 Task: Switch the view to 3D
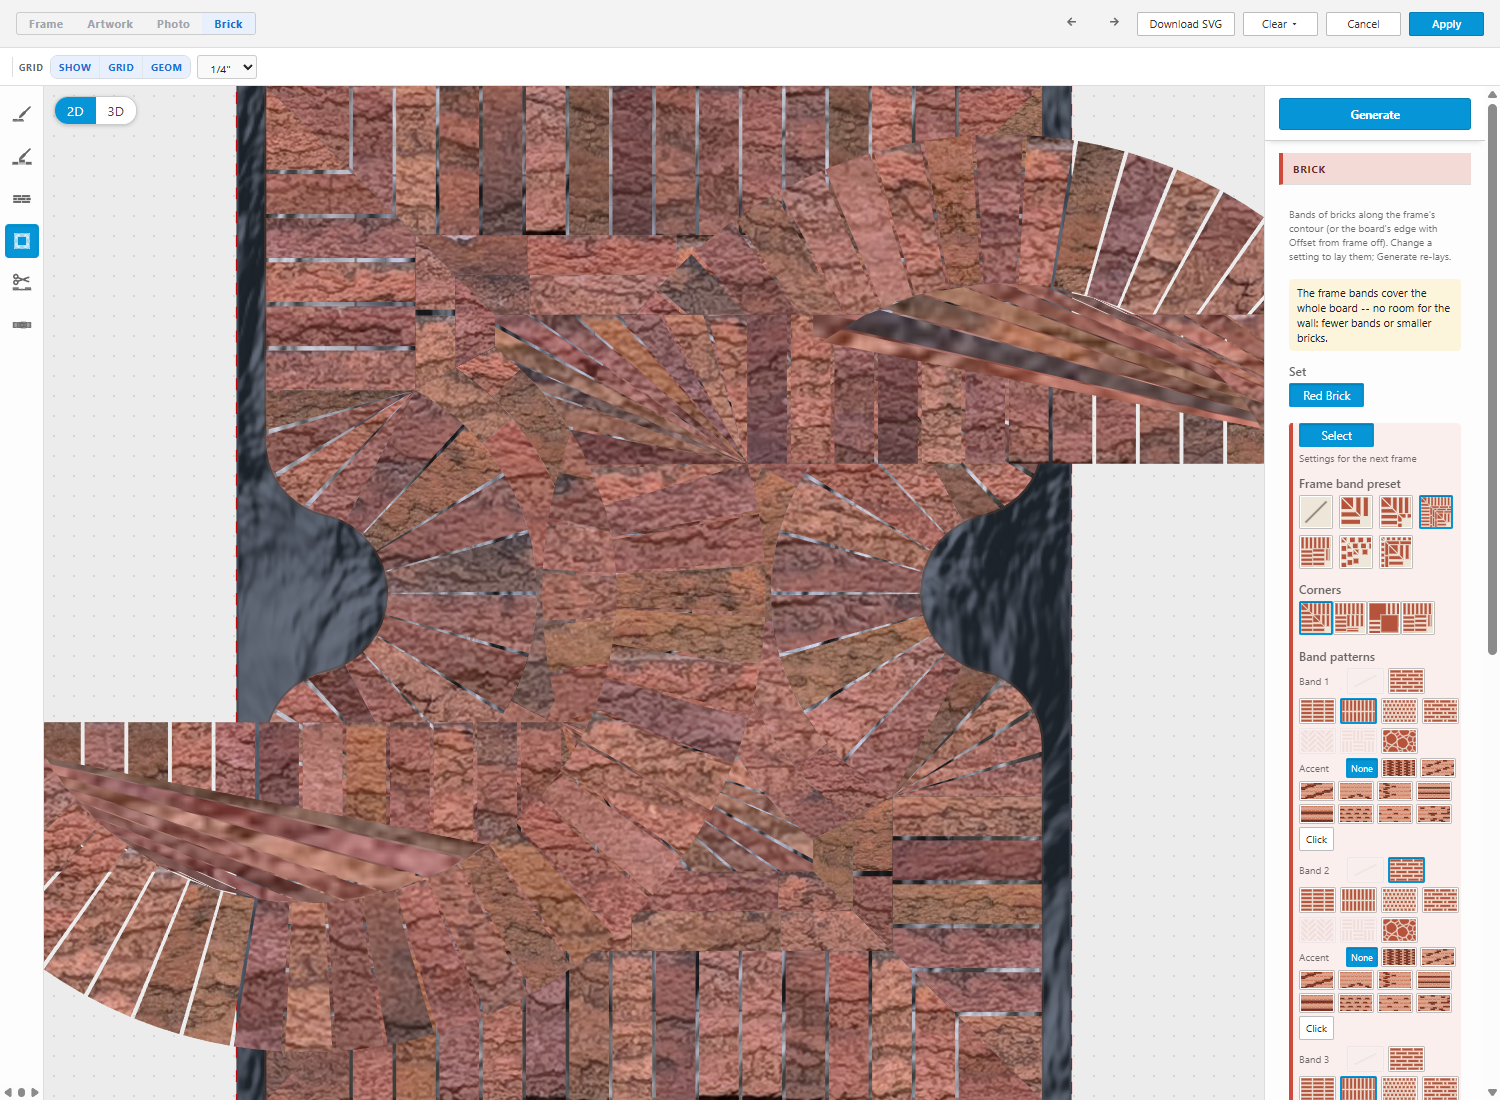pos(116,111)
